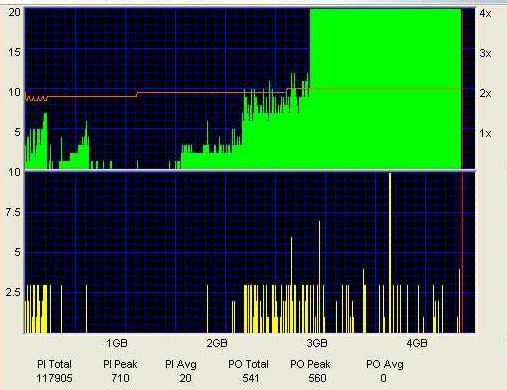
Task: Click the 20 label on PI axis
Action: tap(14, 12)
